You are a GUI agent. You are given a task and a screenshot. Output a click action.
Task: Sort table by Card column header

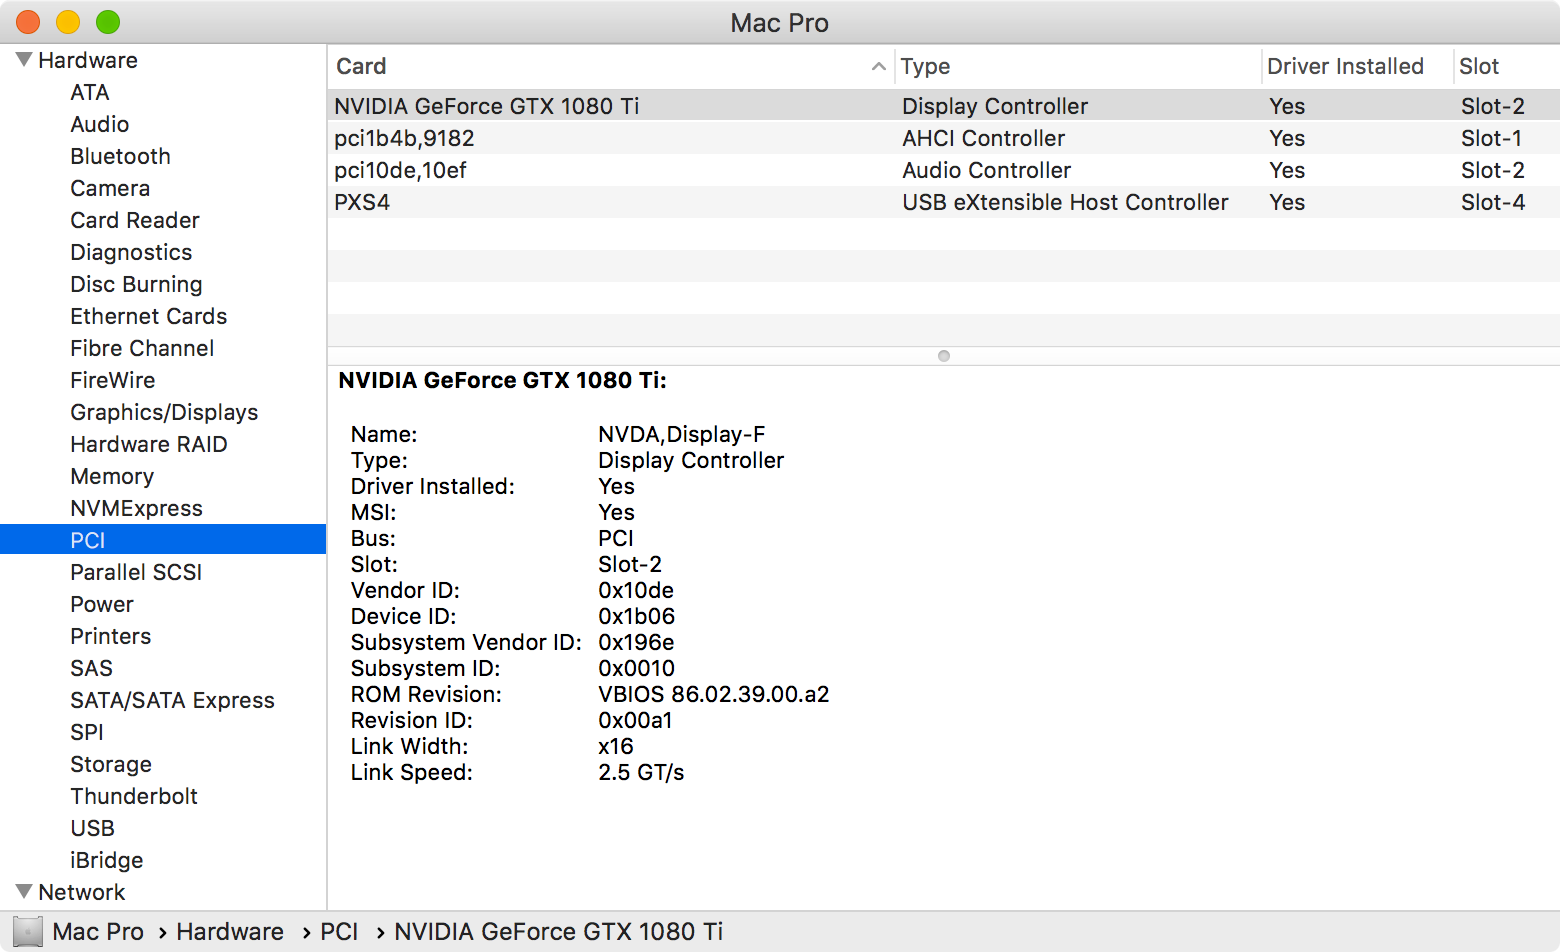coord(610,67)
